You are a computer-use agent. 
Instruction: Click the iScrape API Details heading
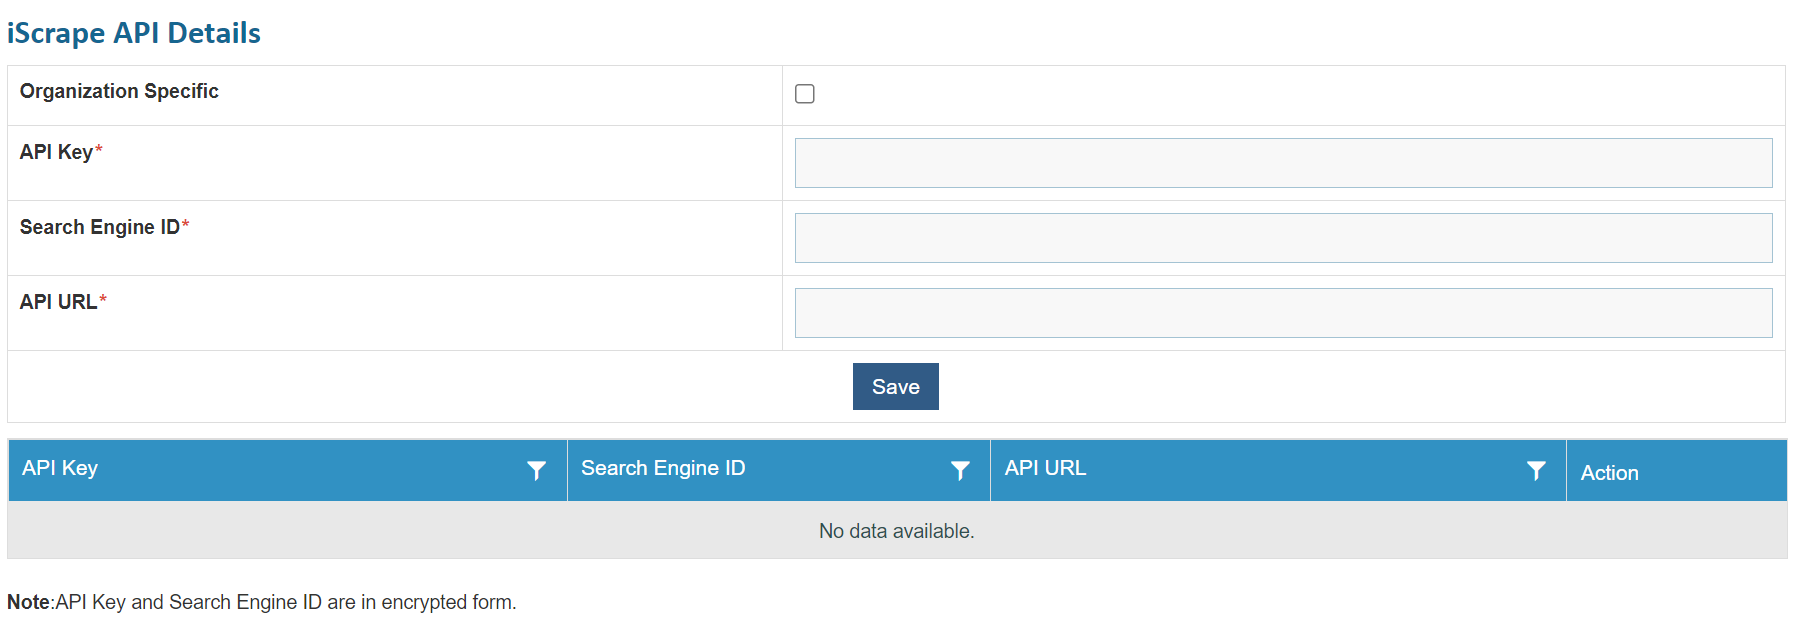click(134, 33)
